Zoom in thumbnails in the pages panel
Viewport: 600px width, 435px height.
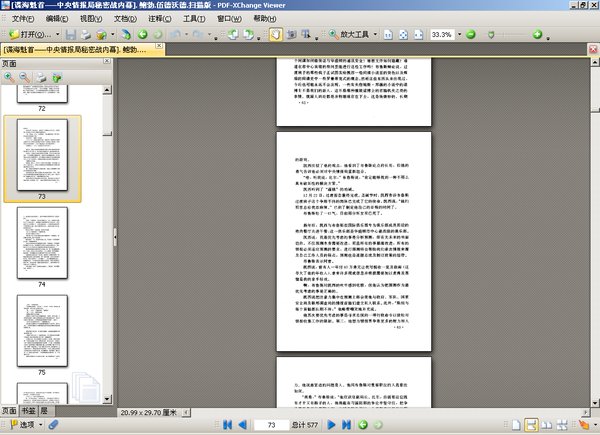tap(9, 76)
